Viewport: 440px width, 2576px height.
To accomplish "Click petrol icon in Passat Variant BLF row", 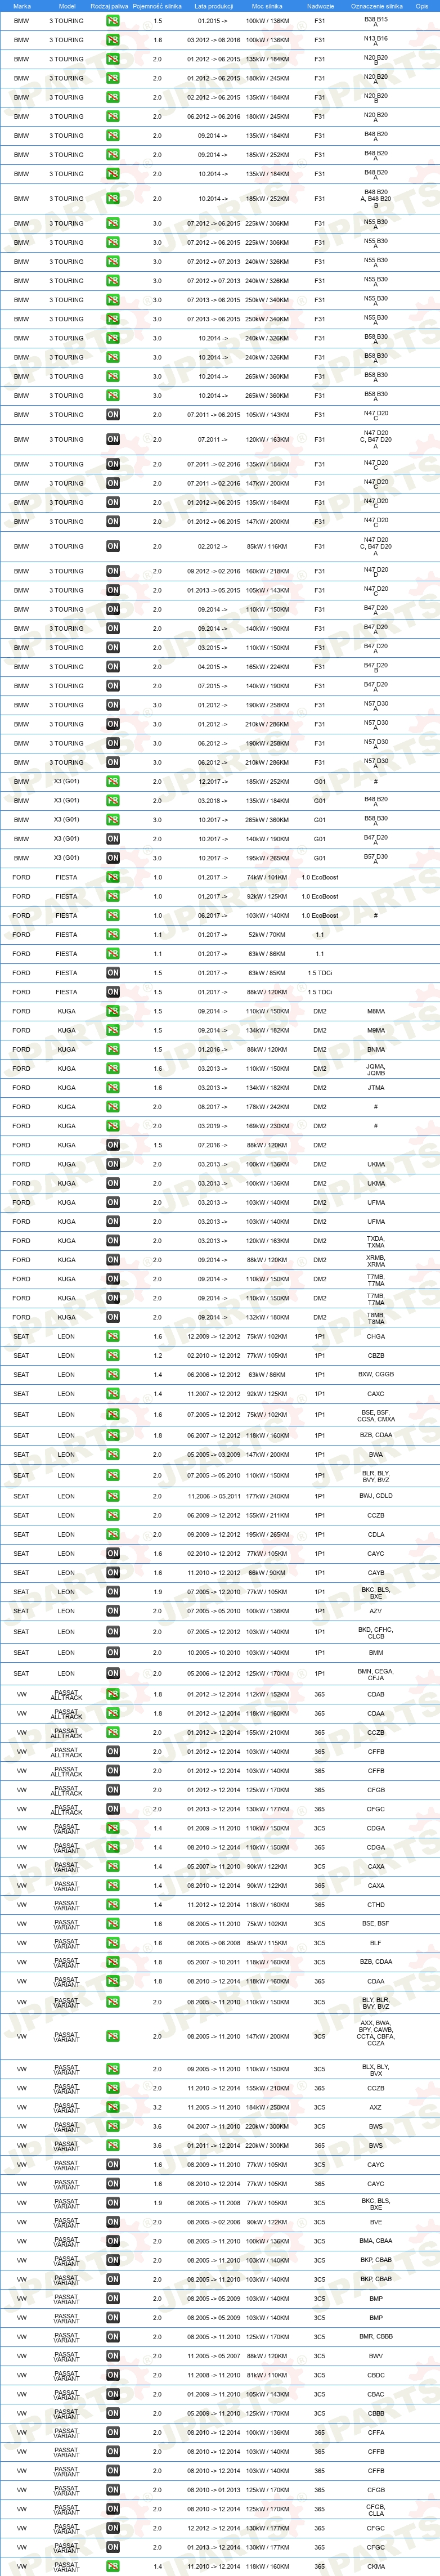I will point(113,1943).
